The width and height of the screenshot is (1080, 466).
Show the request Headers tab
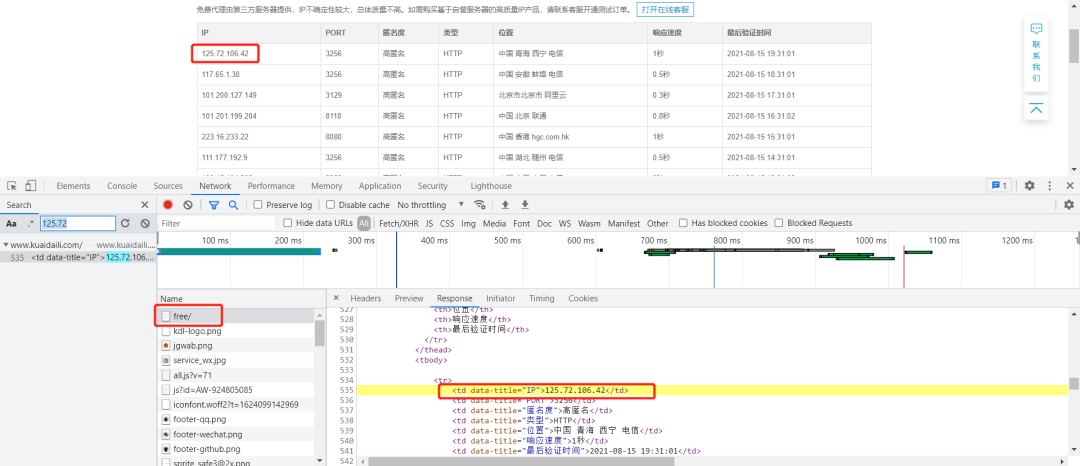[366, 299]
